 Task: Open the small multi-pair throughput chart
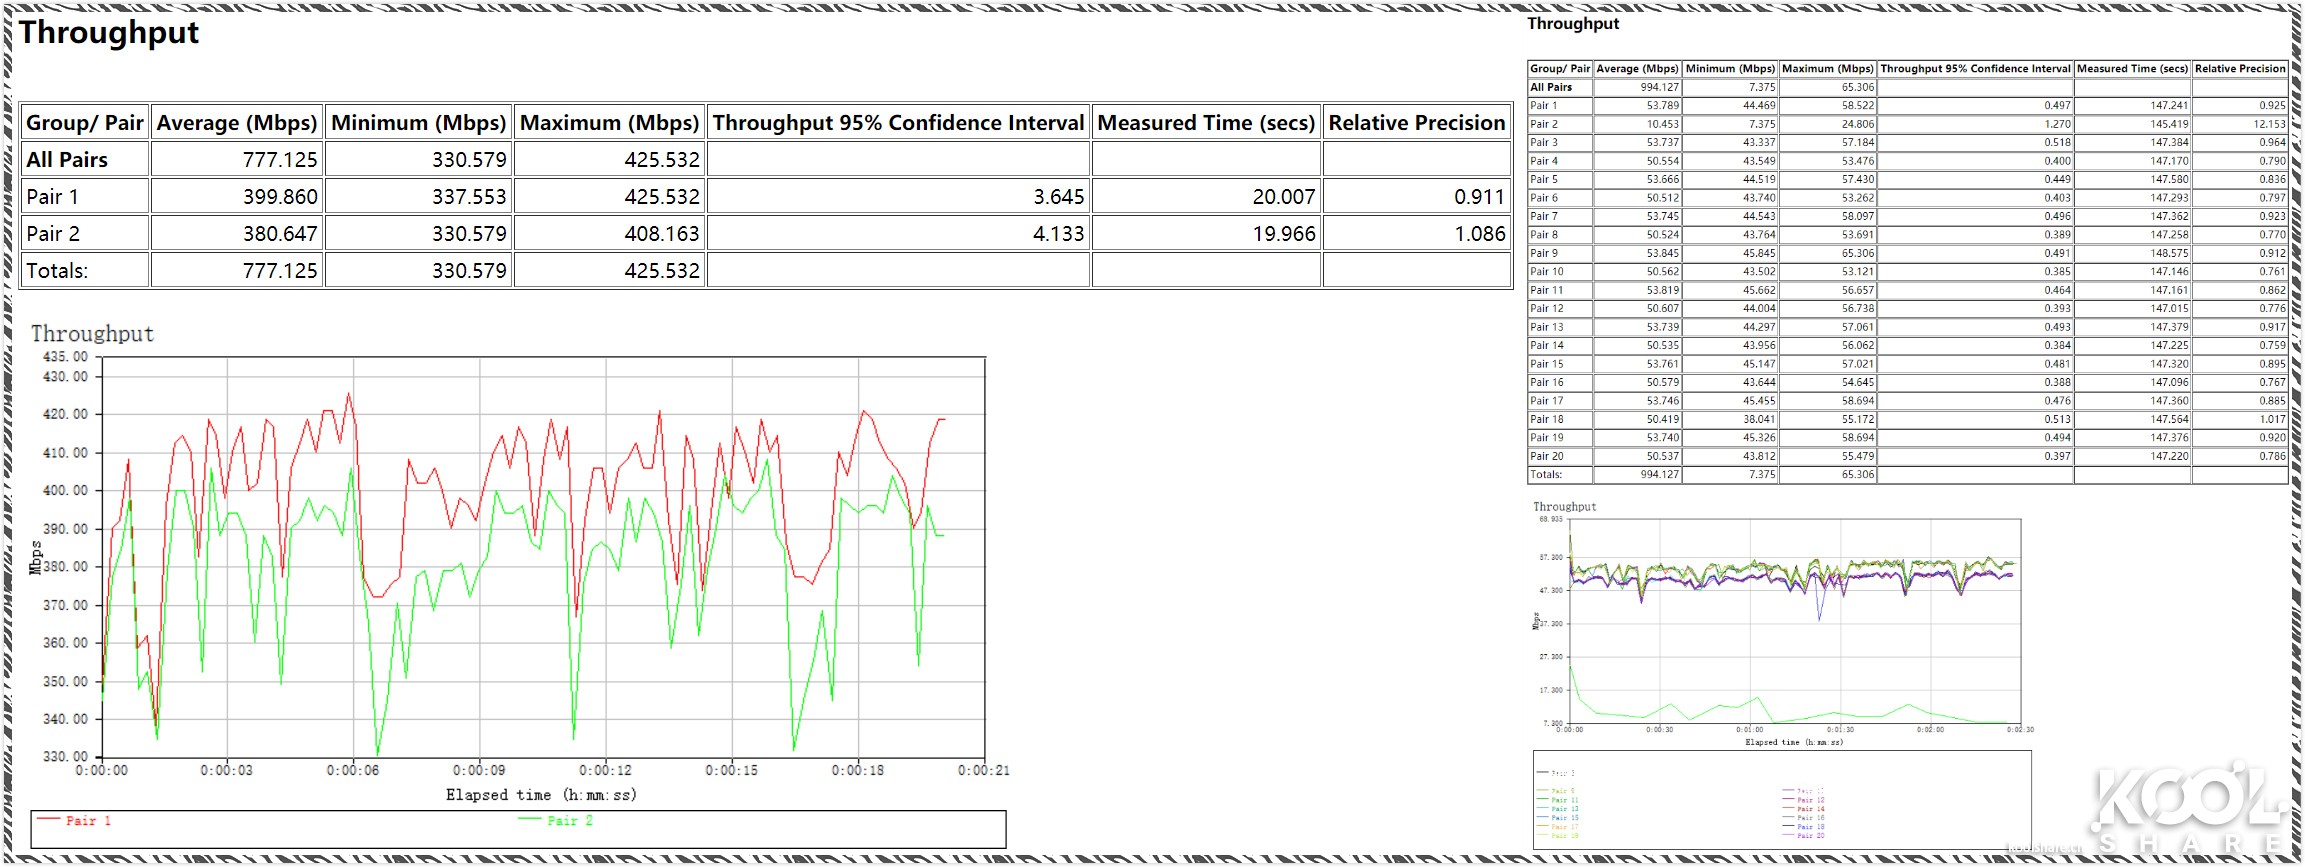1790,625
